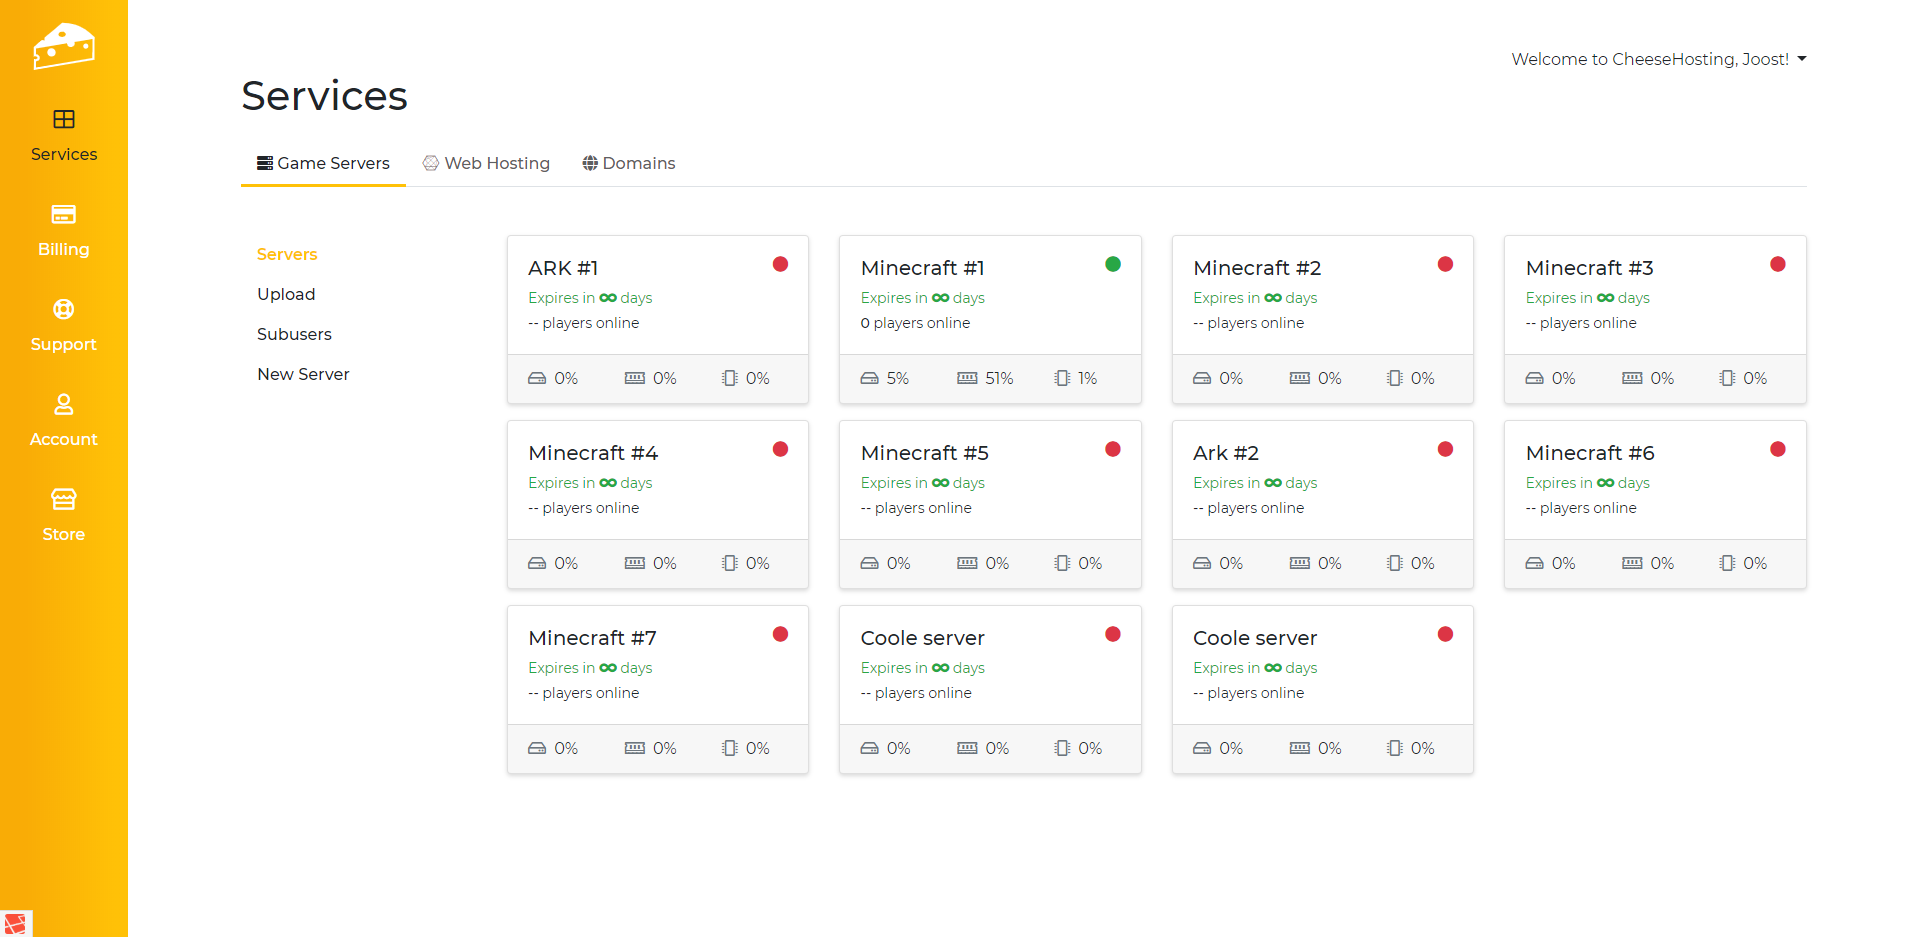Click the disk usage icon on Minecraft #1
The height and width of the screenshot is (937, 1920).
(x=870, y=378)
